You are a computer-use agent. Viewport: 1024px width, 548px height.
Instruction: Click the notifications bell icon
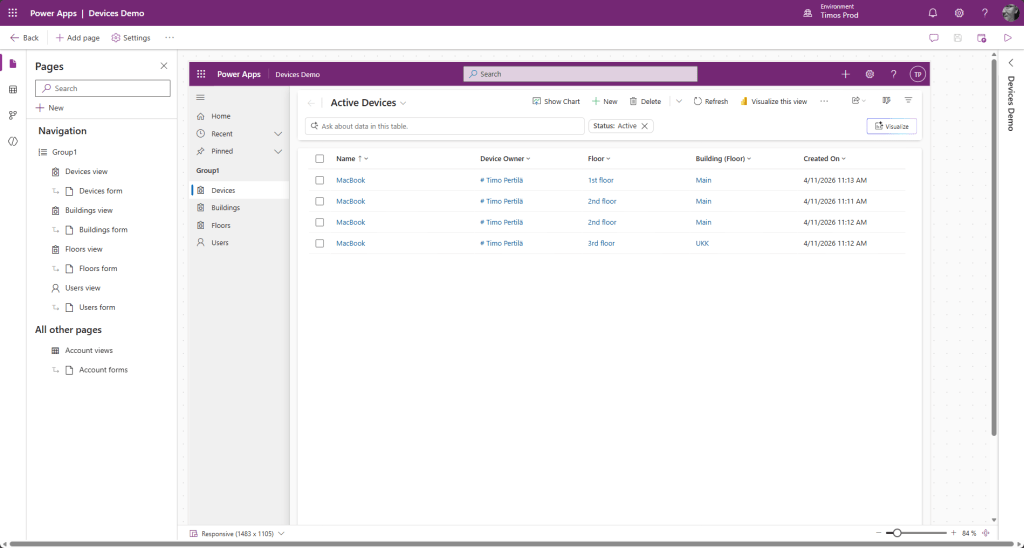(x=933, y=13)
